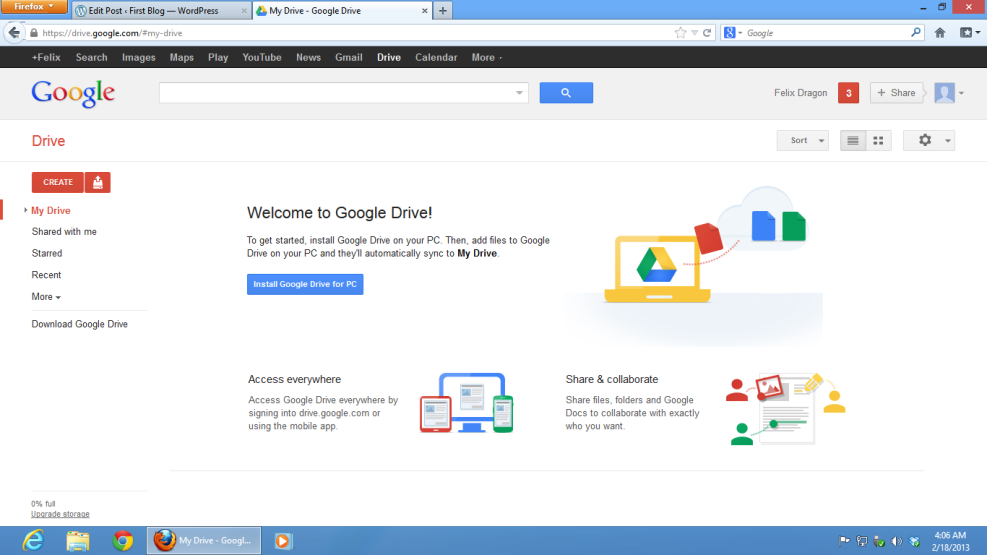Click the Firefox home icon
The width and height of the screenshot is (987, 555).
[x=940, y=33]
